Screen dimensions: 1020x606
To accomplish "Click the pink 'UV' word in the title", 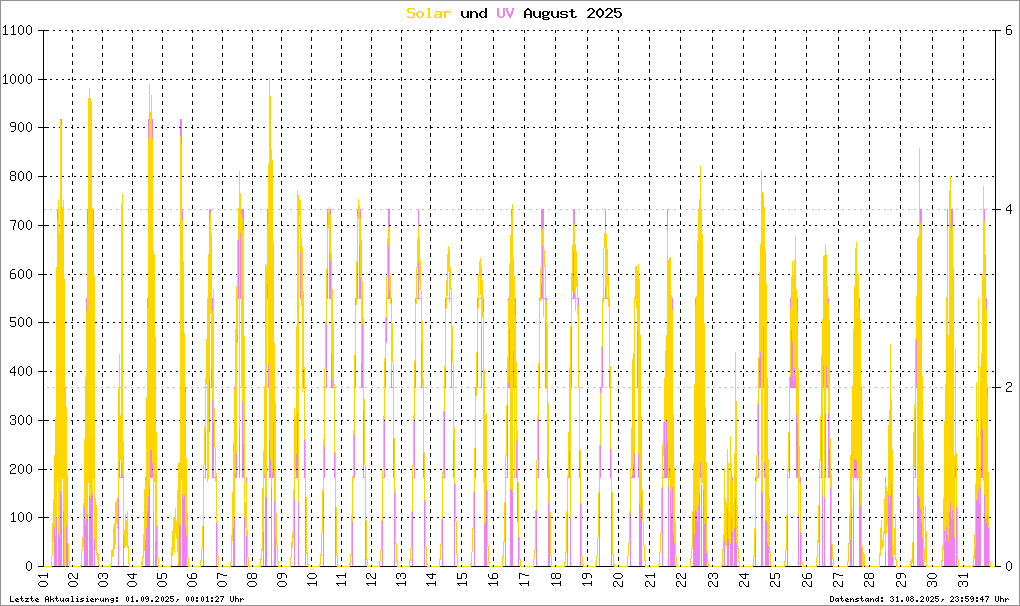I will pos(507,13).
